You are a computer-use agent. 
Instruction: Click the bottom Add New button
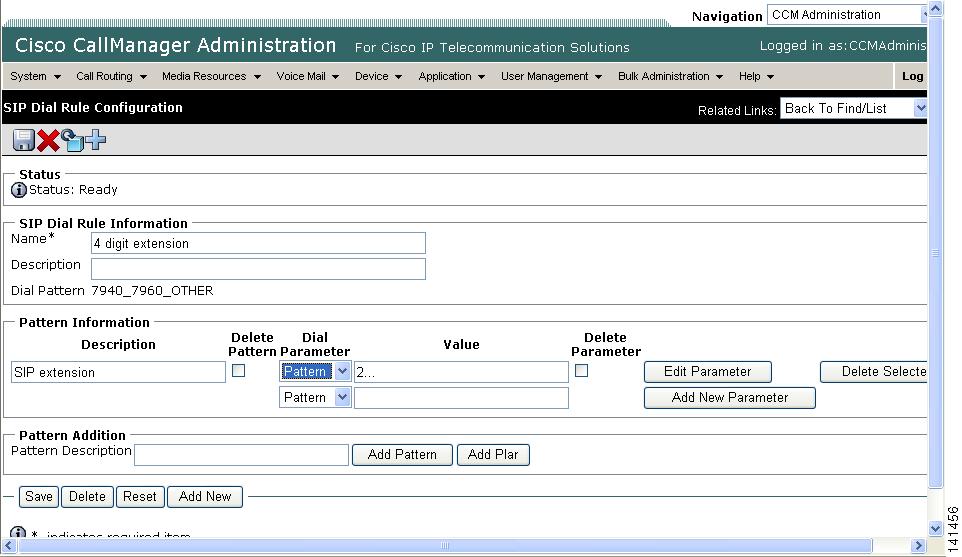pos(205,497)
